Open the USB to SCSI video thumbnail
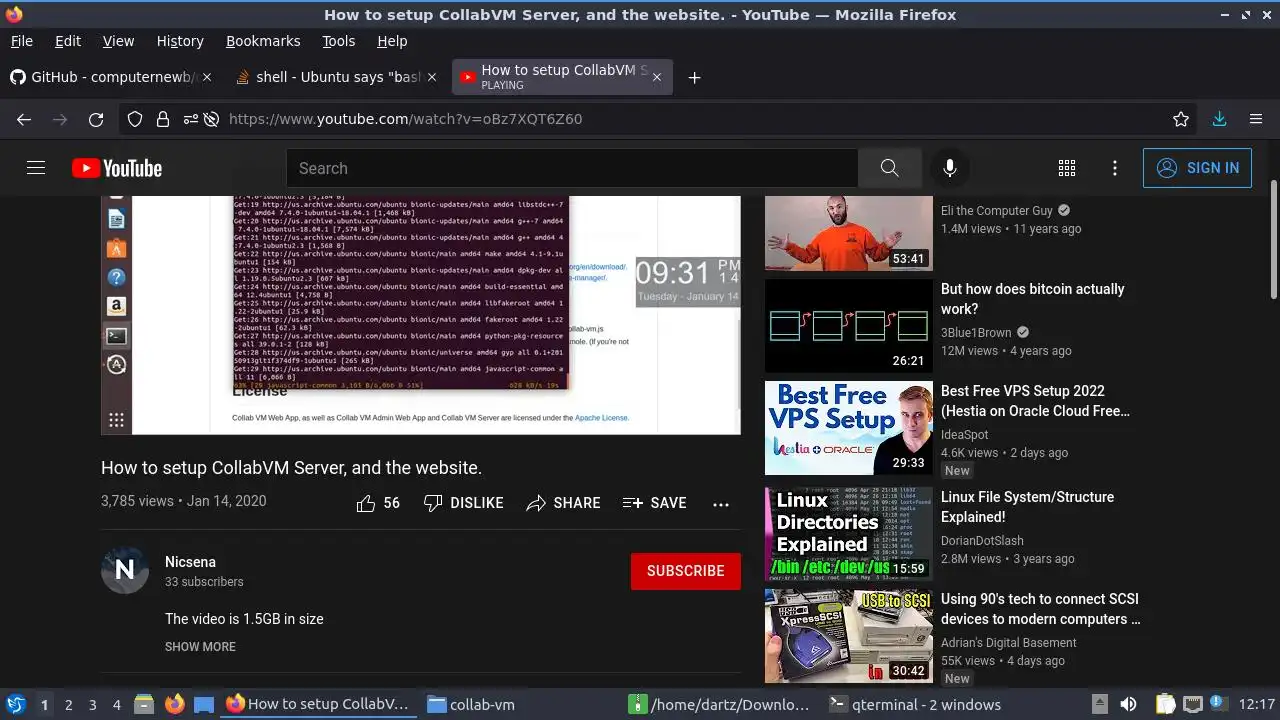The image size is (1280, 720). click(849, 636)
